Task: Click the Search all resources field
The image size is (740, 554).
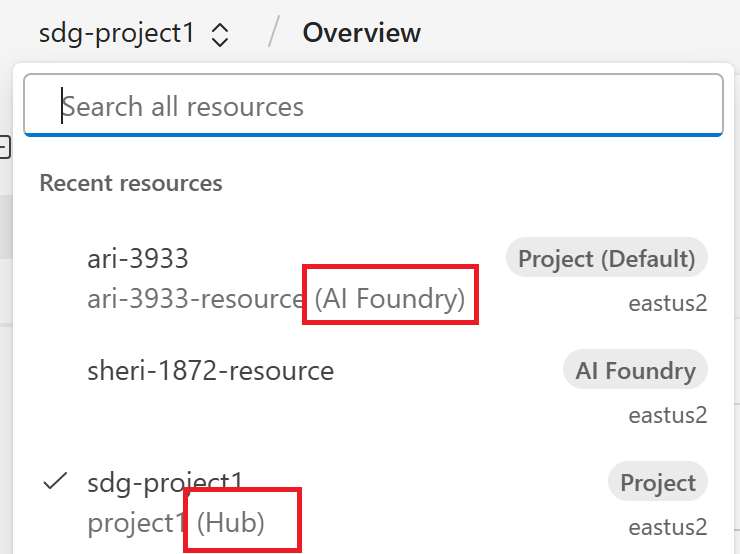Action: click(373, 106)
